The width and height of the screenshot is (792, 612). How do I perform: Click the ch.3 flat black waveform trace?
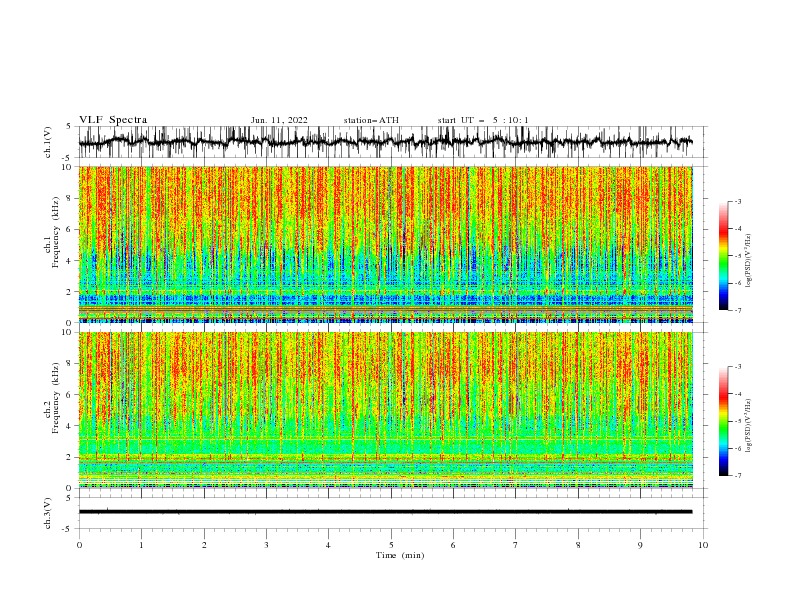tap(385, 512)
